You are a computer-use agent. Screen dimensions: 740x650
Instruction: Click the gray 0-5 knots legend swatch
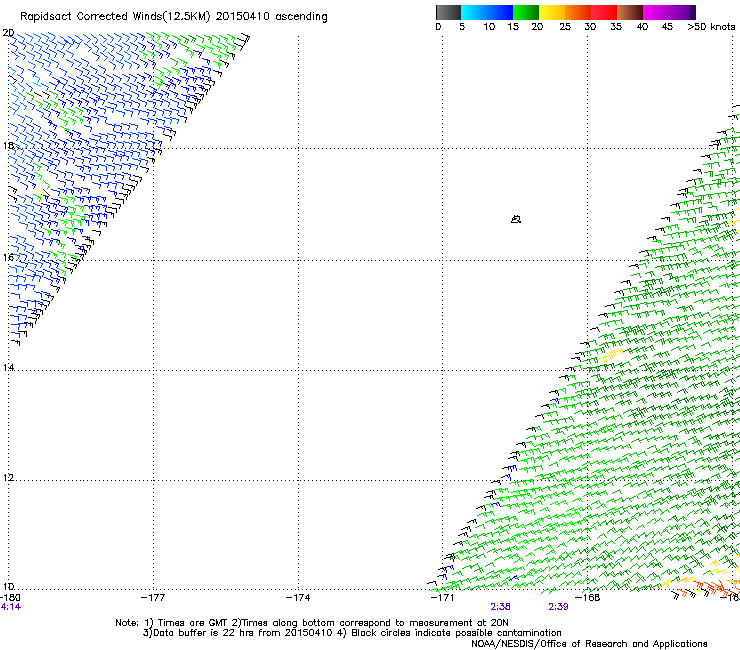[448, 12]
